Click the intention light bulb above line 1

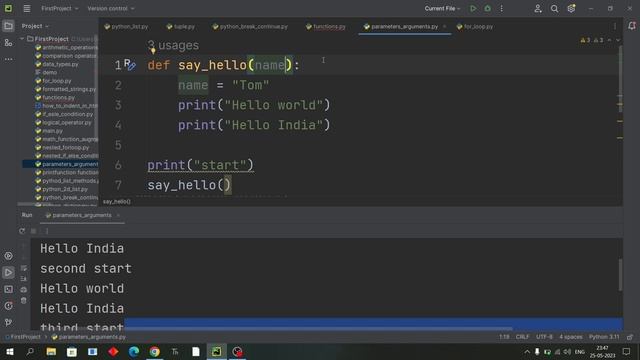click(x=153, y=51)
